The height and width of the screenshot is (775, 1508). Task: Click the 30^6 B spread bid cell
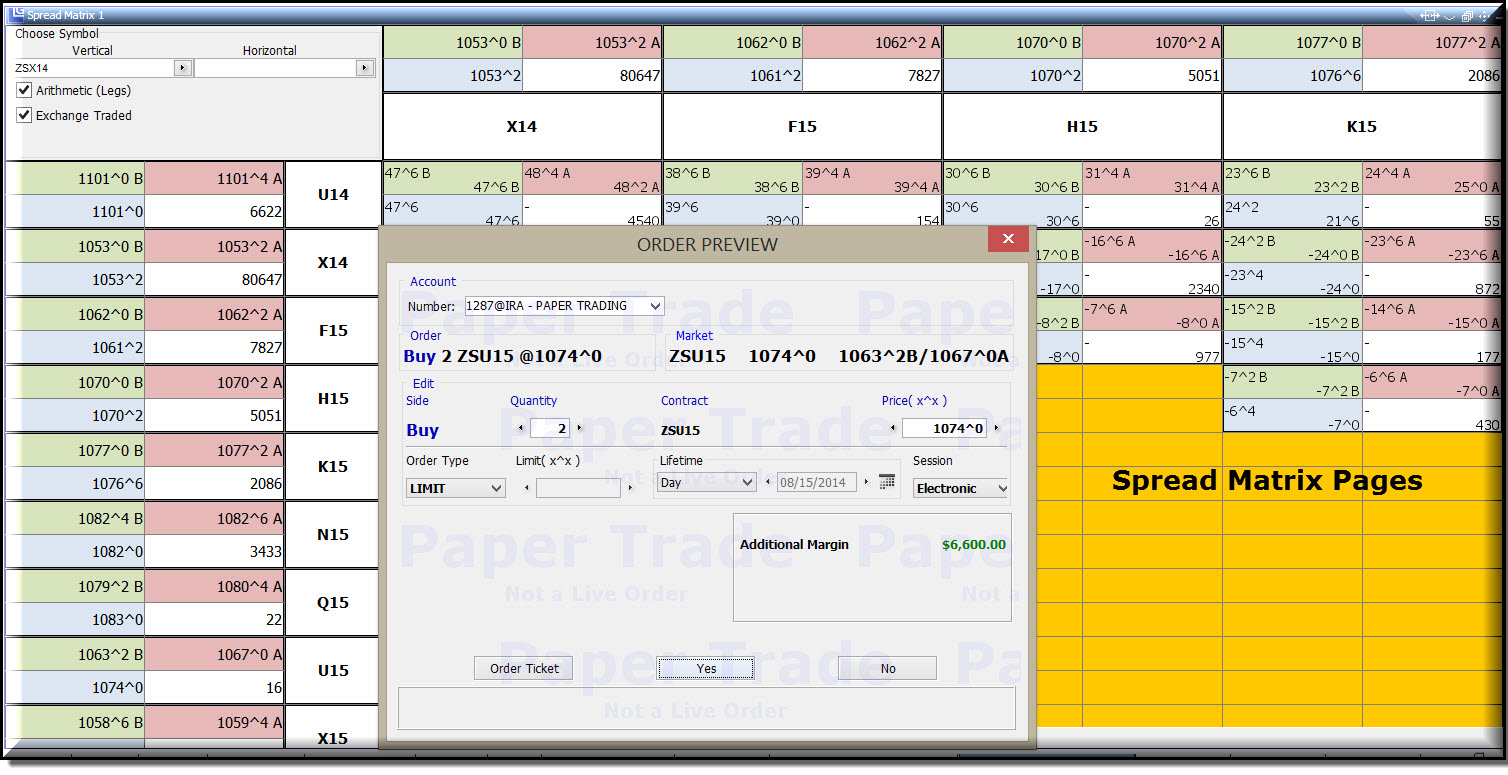1013,179
